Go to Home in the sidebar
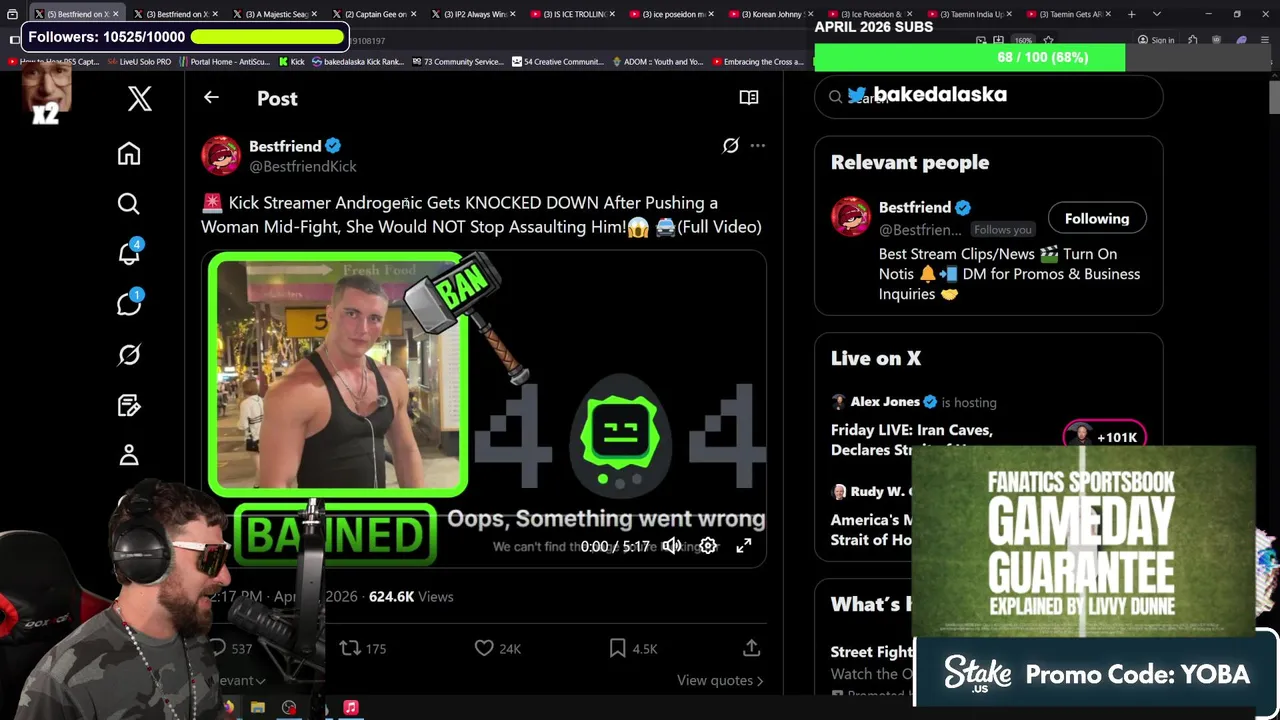Viewport: 1280px width, 720px height. 129,153
